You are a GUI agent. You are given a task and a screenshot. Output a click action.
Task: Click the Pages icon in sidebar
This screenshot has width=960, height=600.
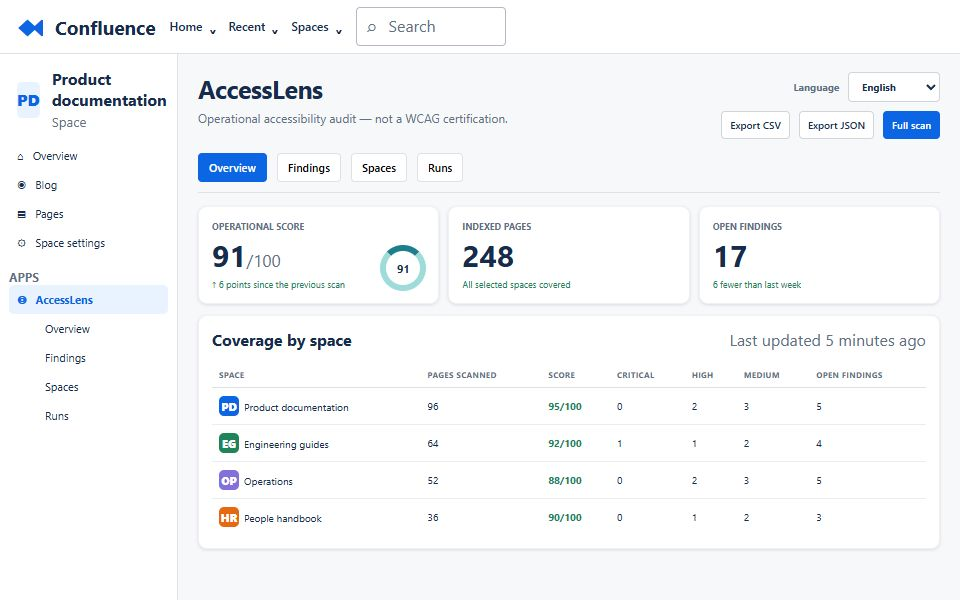[21, 214]
